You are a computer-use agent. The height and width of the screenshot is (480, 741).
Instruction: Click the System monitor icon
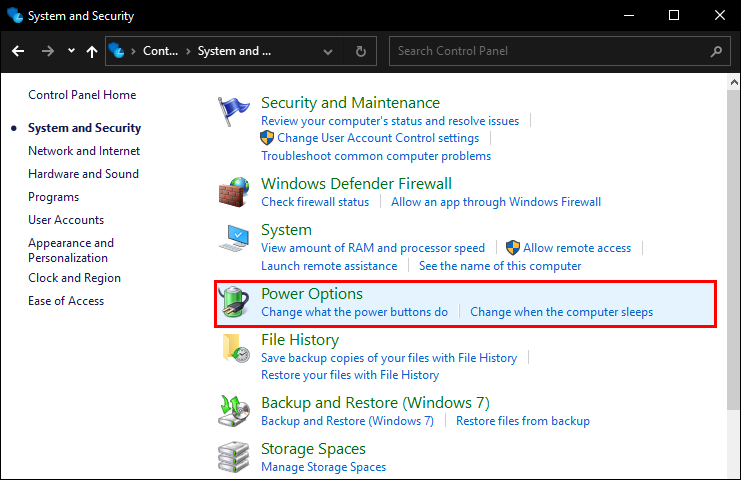pos(234,239)
